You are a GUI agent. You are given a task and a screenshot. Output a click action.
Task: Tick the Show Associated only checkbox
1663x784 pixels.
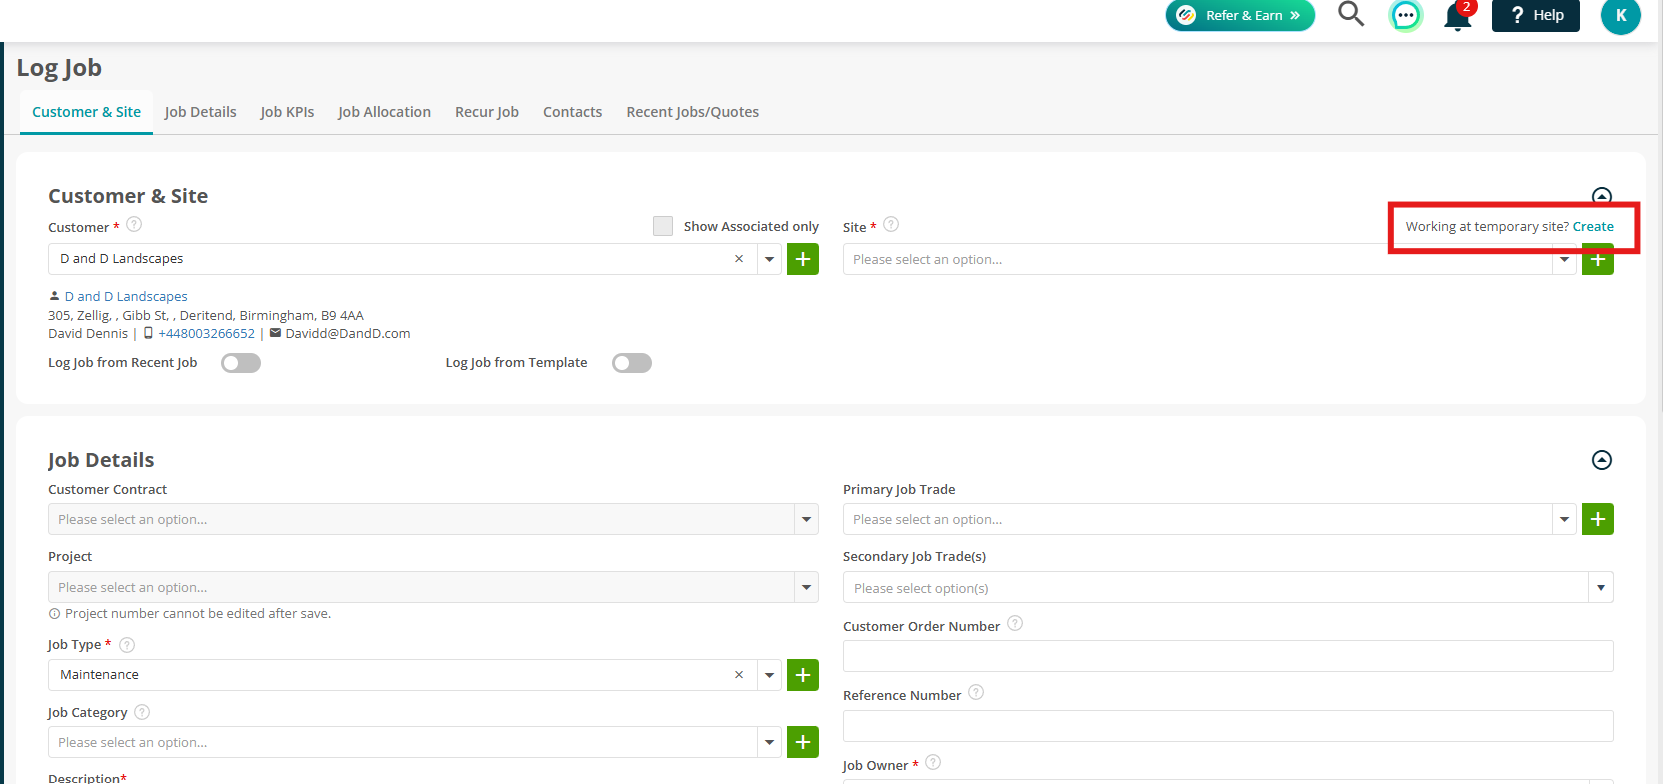(x=663, y=226)
